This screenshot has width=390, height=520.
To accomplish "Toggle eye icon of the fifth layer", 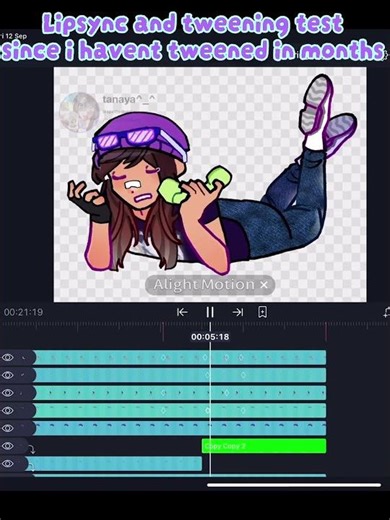I will point(8,428).
